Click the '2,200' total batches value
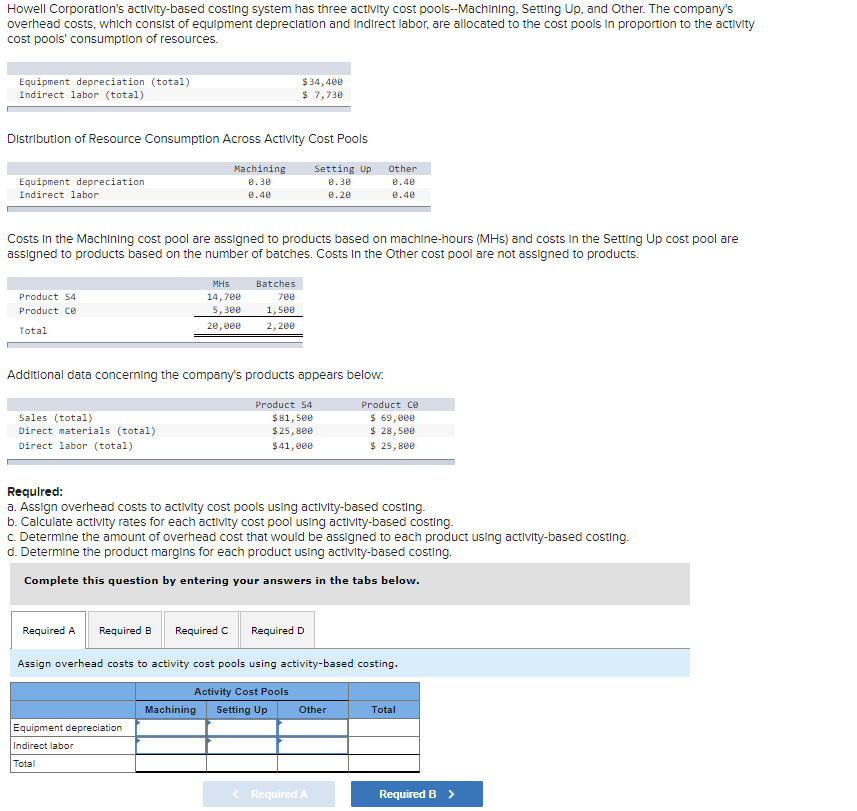Screen dimensions: 857x811 (x=280, y=326)
